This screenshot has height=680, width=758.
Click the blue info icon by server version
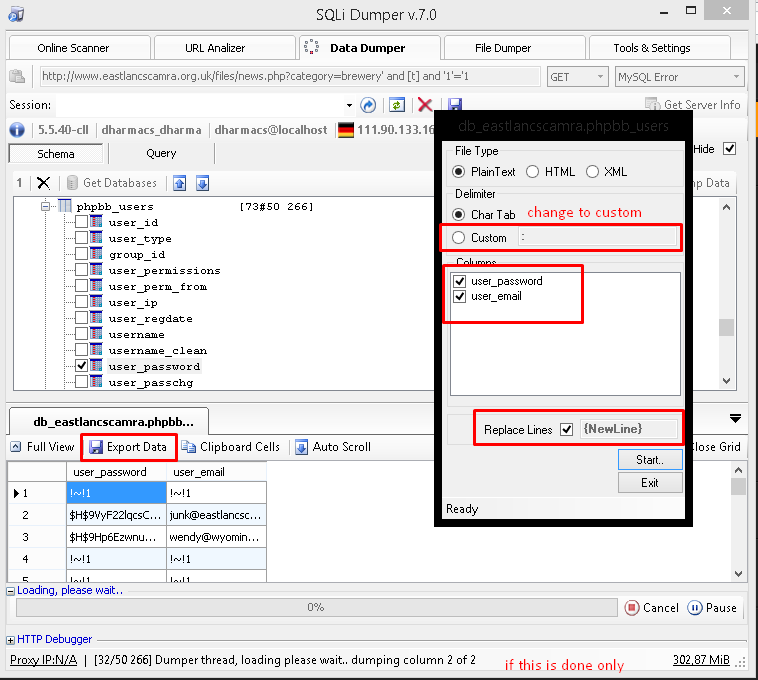[x=17, y=130]
